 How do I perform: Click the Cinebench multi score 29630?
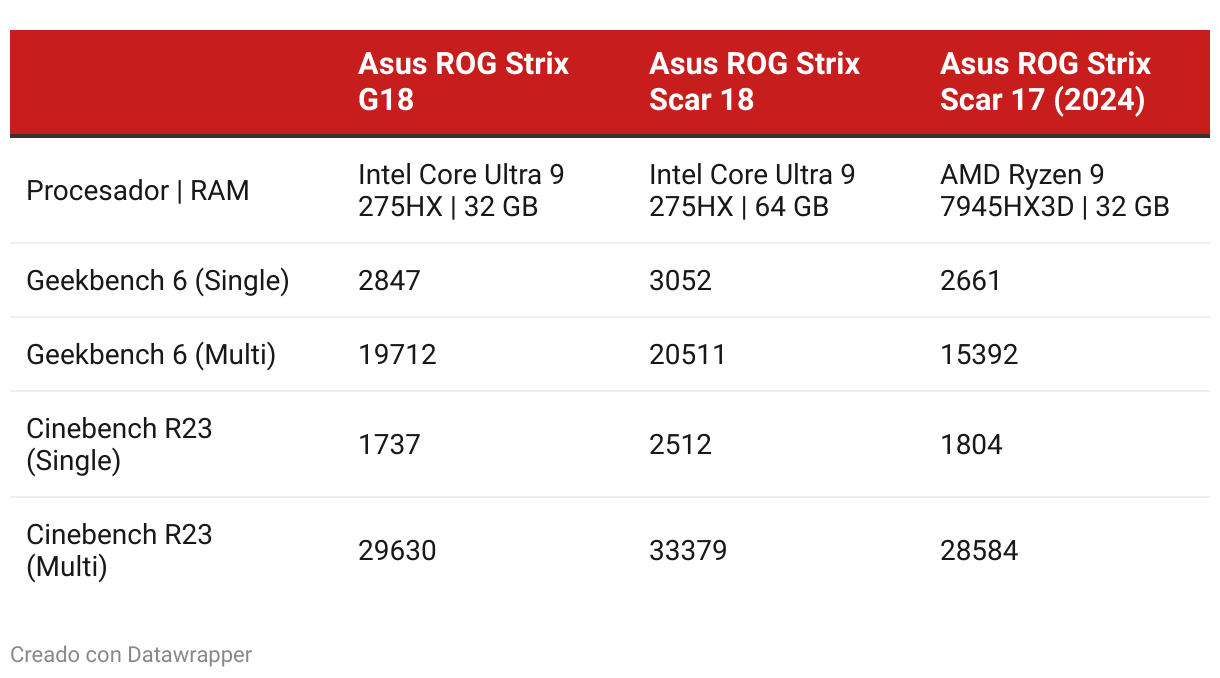click(397, 551)
